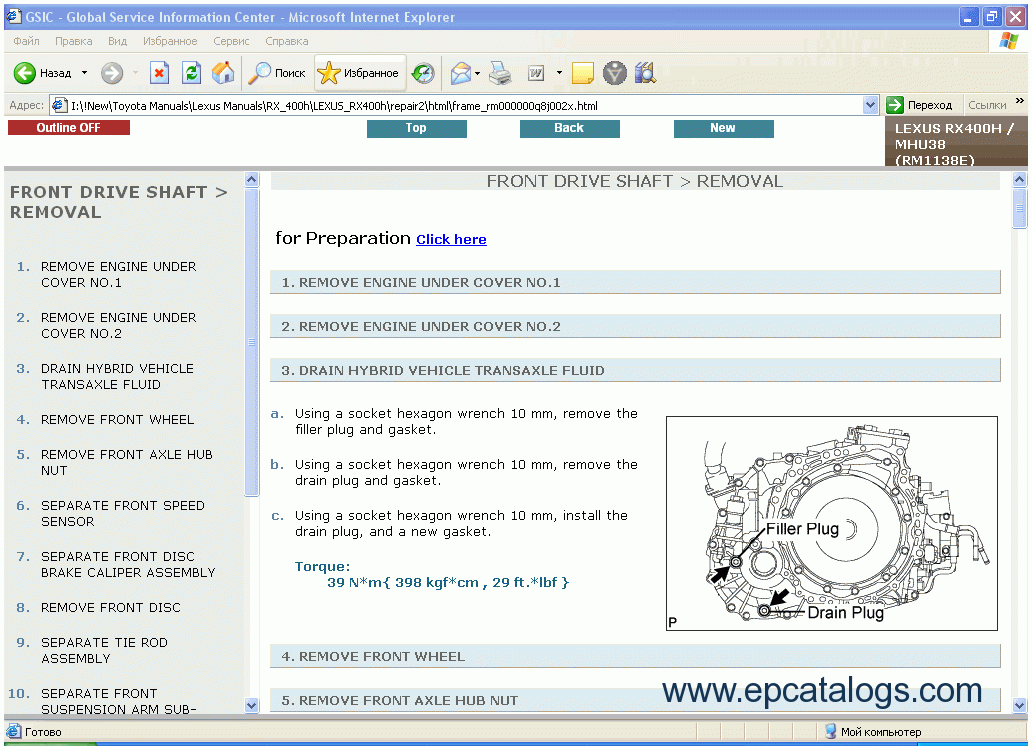Open the Правка menu
The width and height of the screenshot is (1032, 746).
click(74, 41)
